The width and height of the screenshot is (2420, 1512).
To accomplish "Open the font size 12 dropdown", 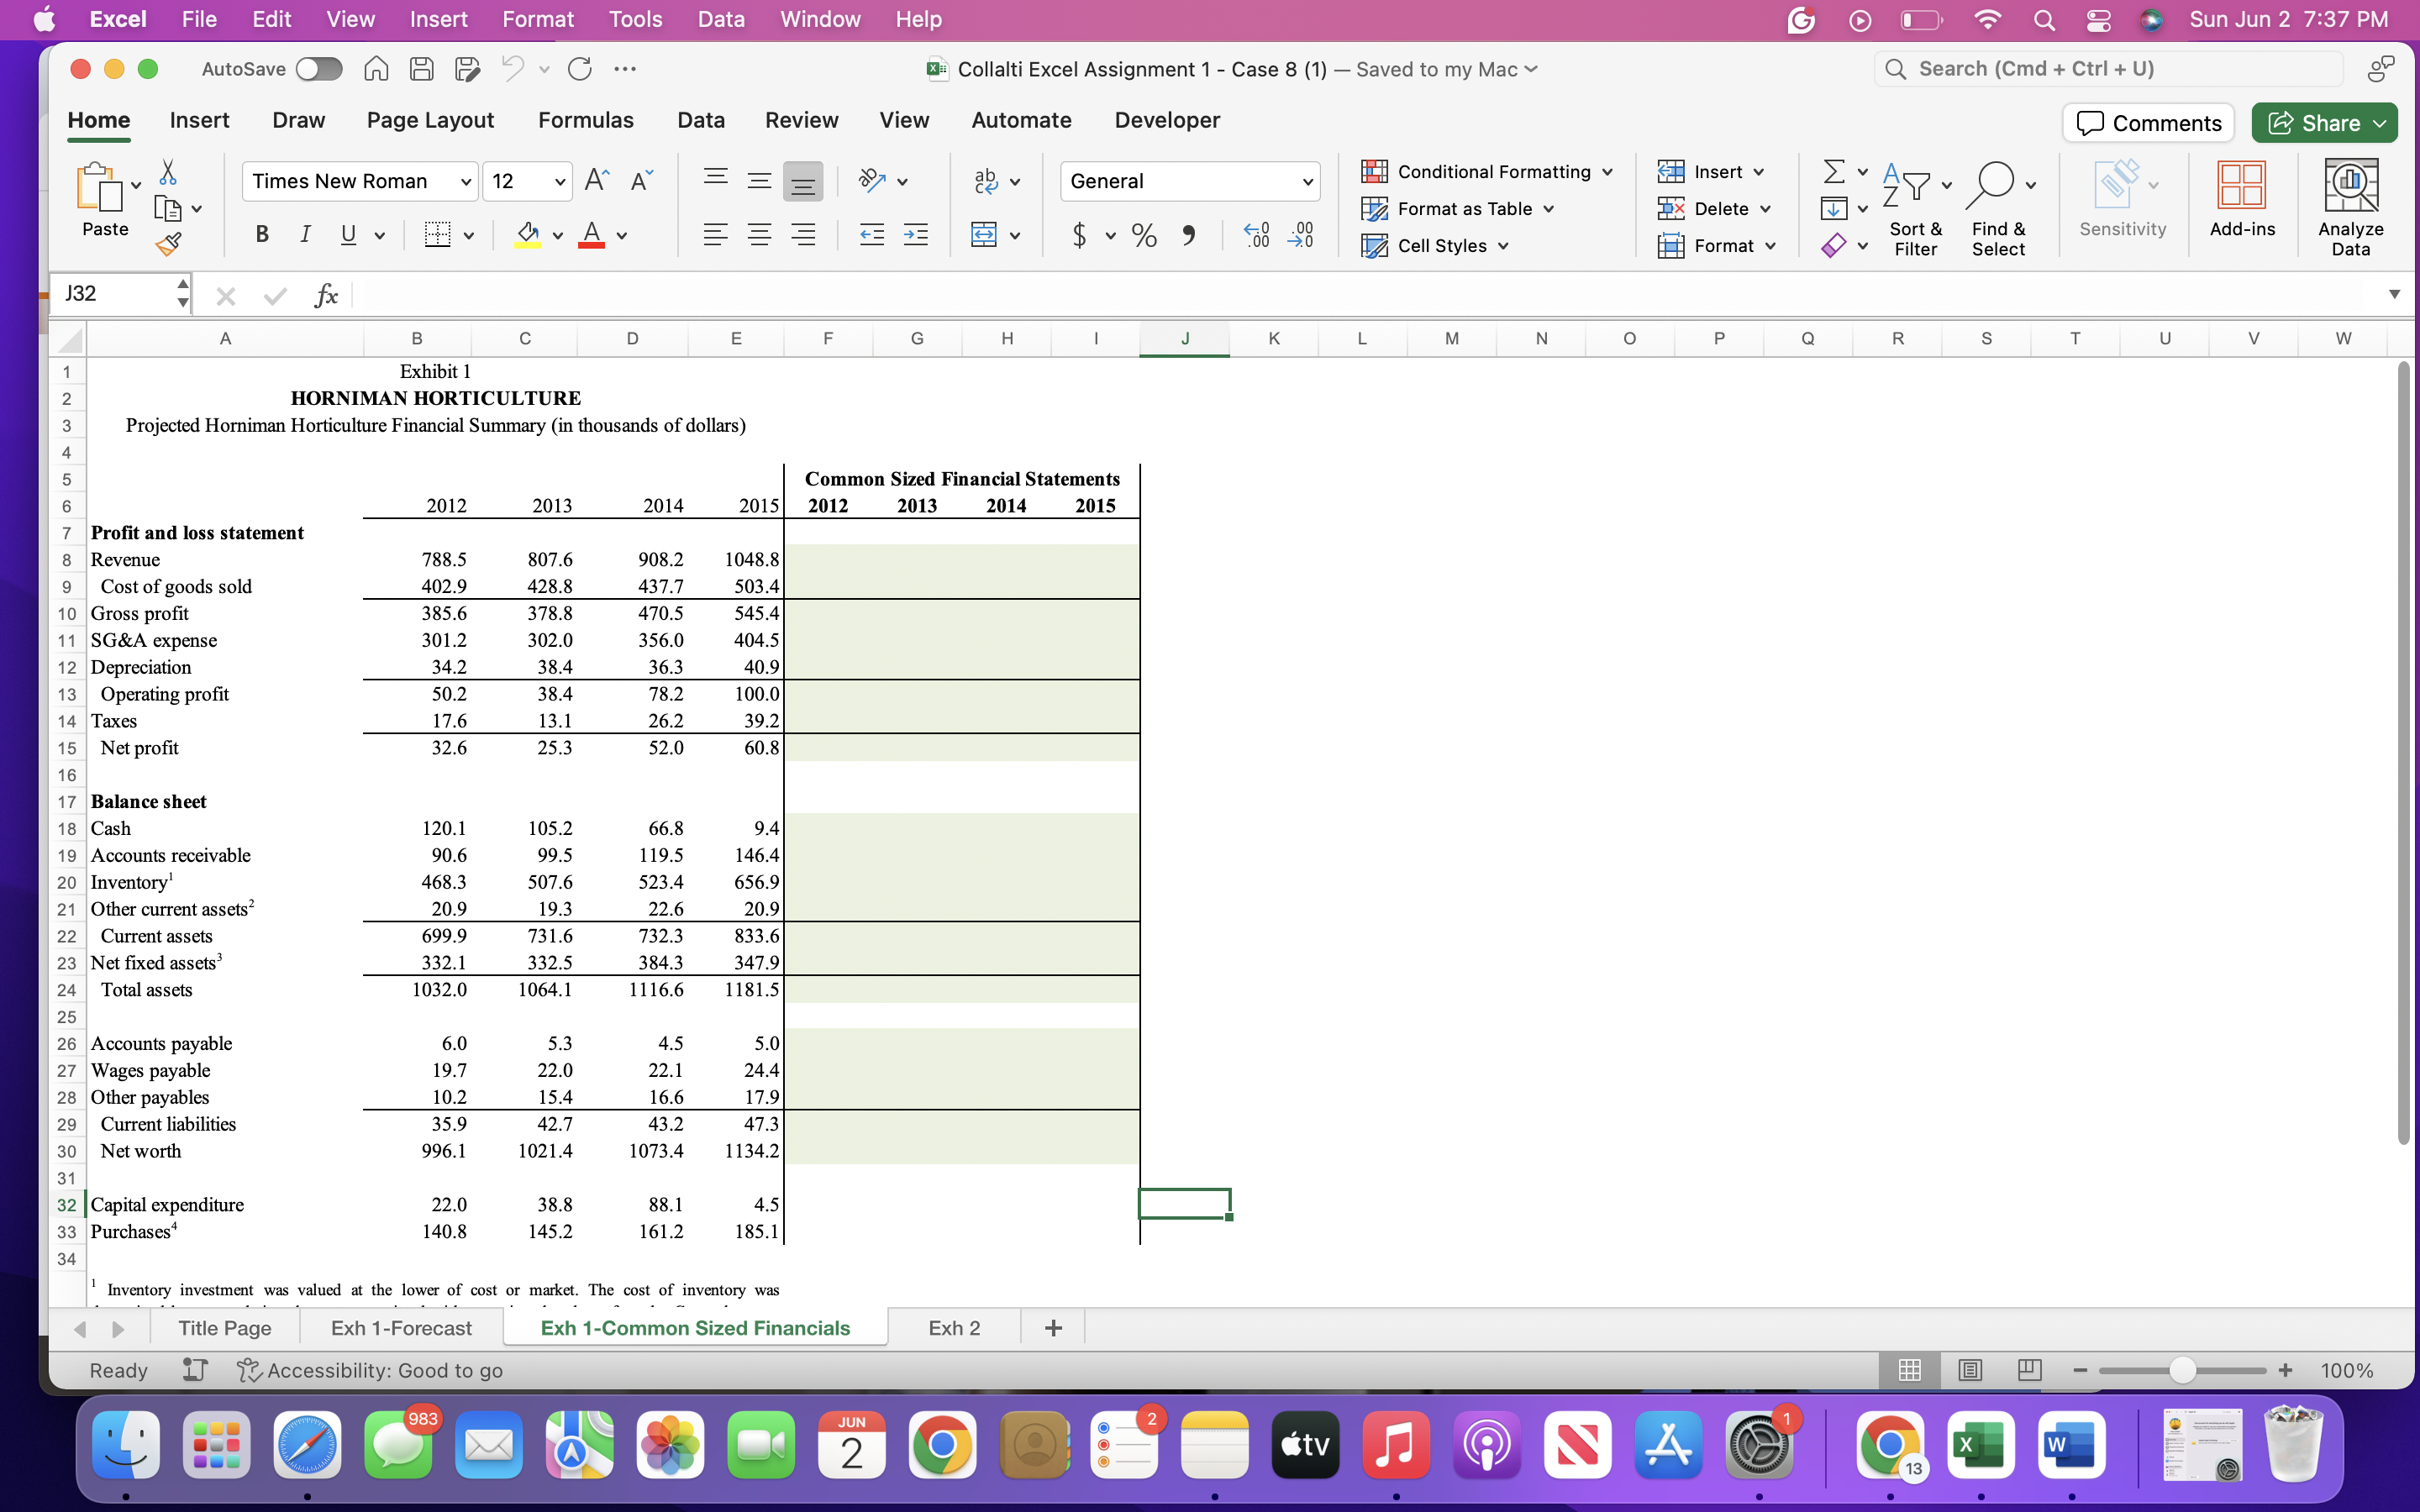I will (x=559, y=182).
